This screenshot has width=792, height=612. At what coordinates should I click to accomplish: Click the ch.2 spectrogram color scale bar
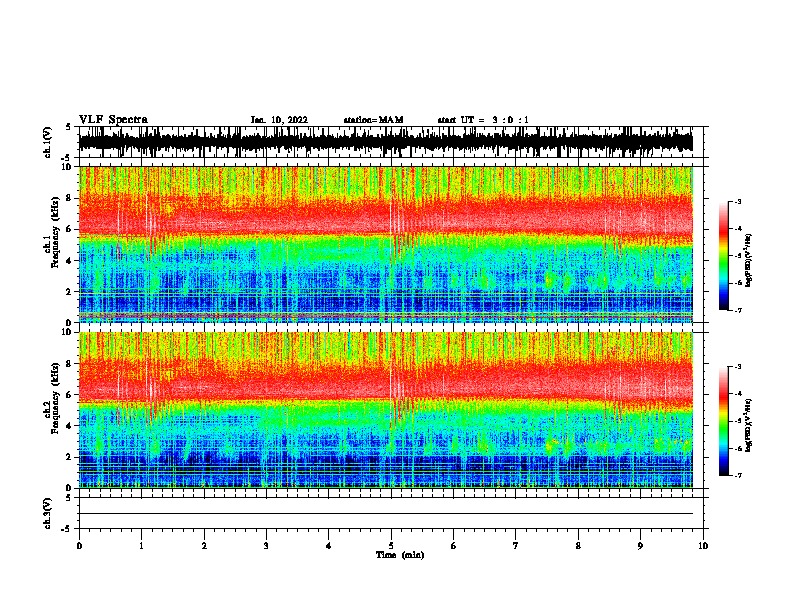click(723, 421)
